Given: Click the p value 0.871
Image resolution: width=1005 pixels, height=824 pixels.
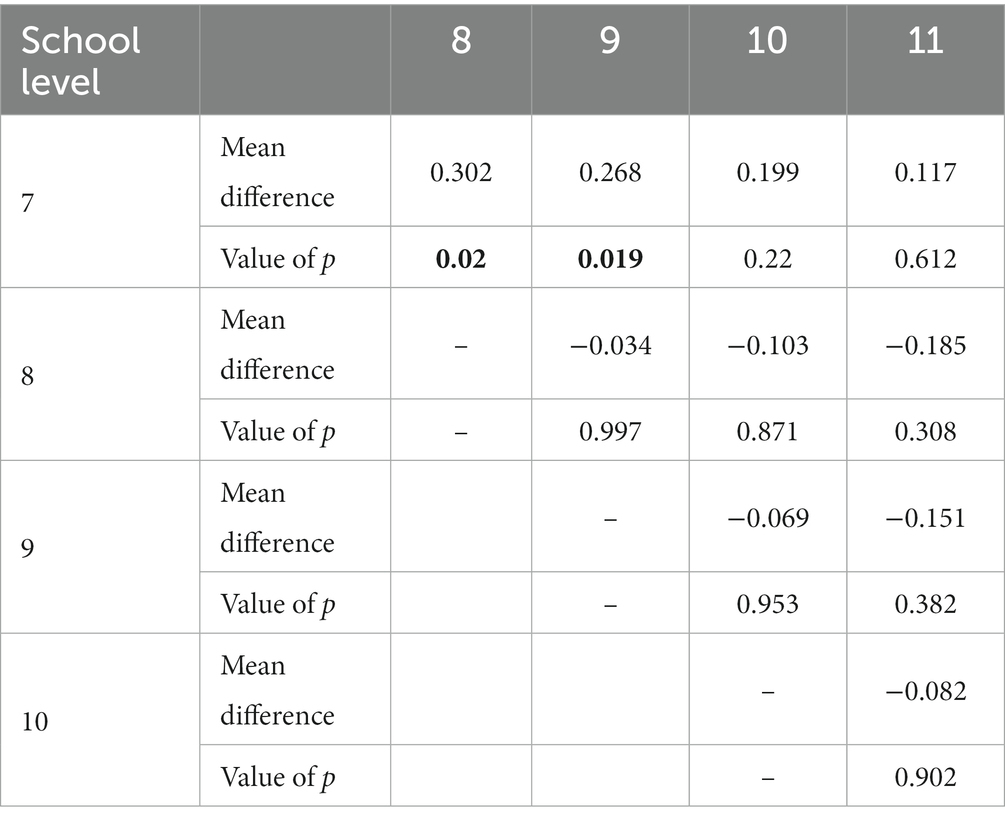Looking at the screenshot, I should pyautogui.click(x=768, y=431).
